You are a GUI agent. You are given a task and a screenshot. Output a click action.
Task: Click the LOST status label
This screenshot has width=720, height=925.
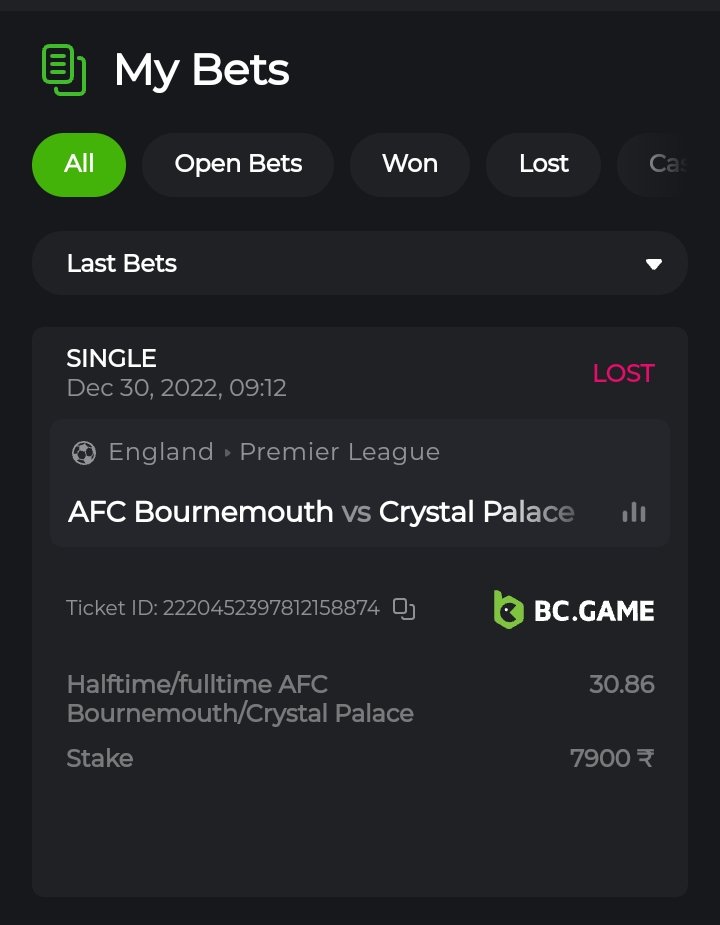pos(623,373)
